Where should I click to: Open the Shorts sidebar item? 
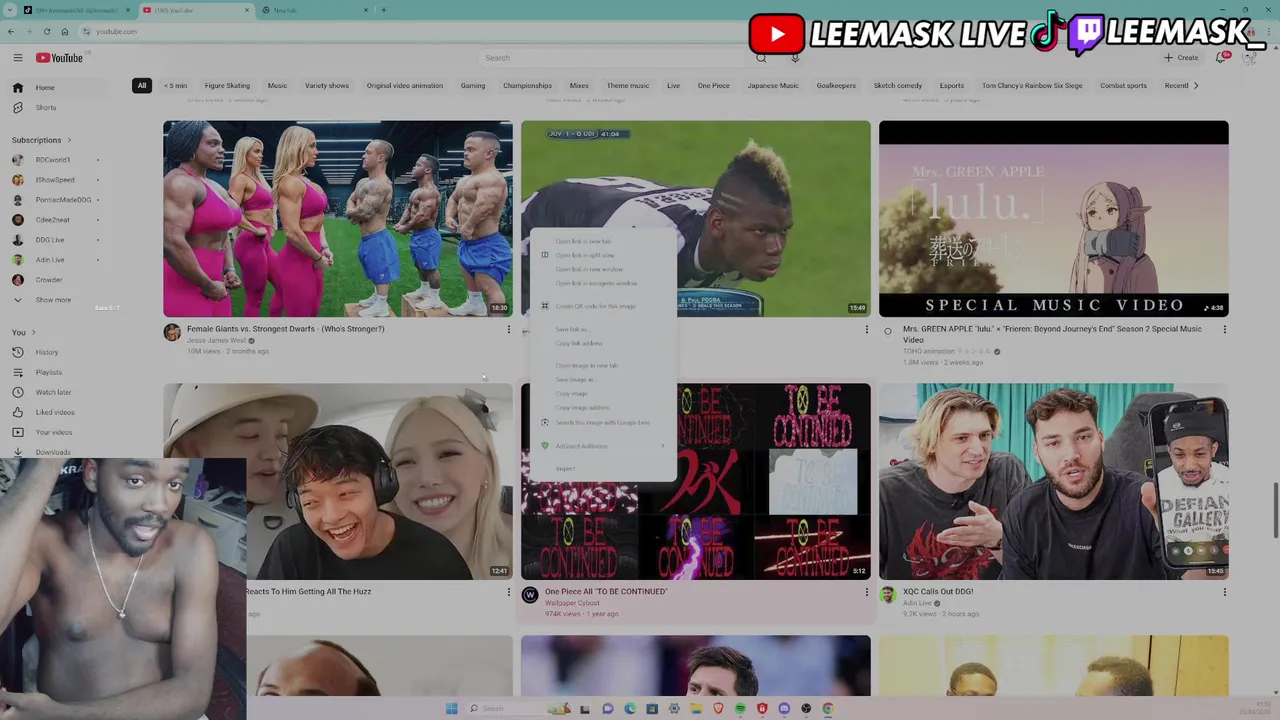pos(45,107)
